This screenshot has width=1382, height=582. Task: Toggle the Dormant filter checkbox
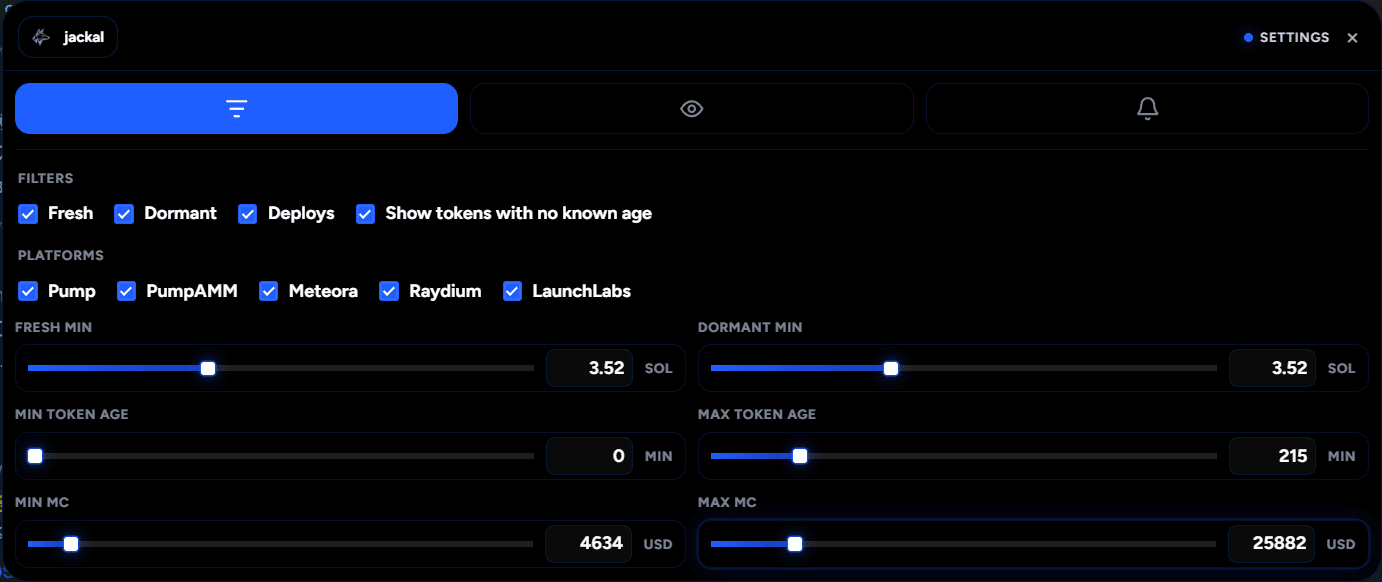[124, 214]
